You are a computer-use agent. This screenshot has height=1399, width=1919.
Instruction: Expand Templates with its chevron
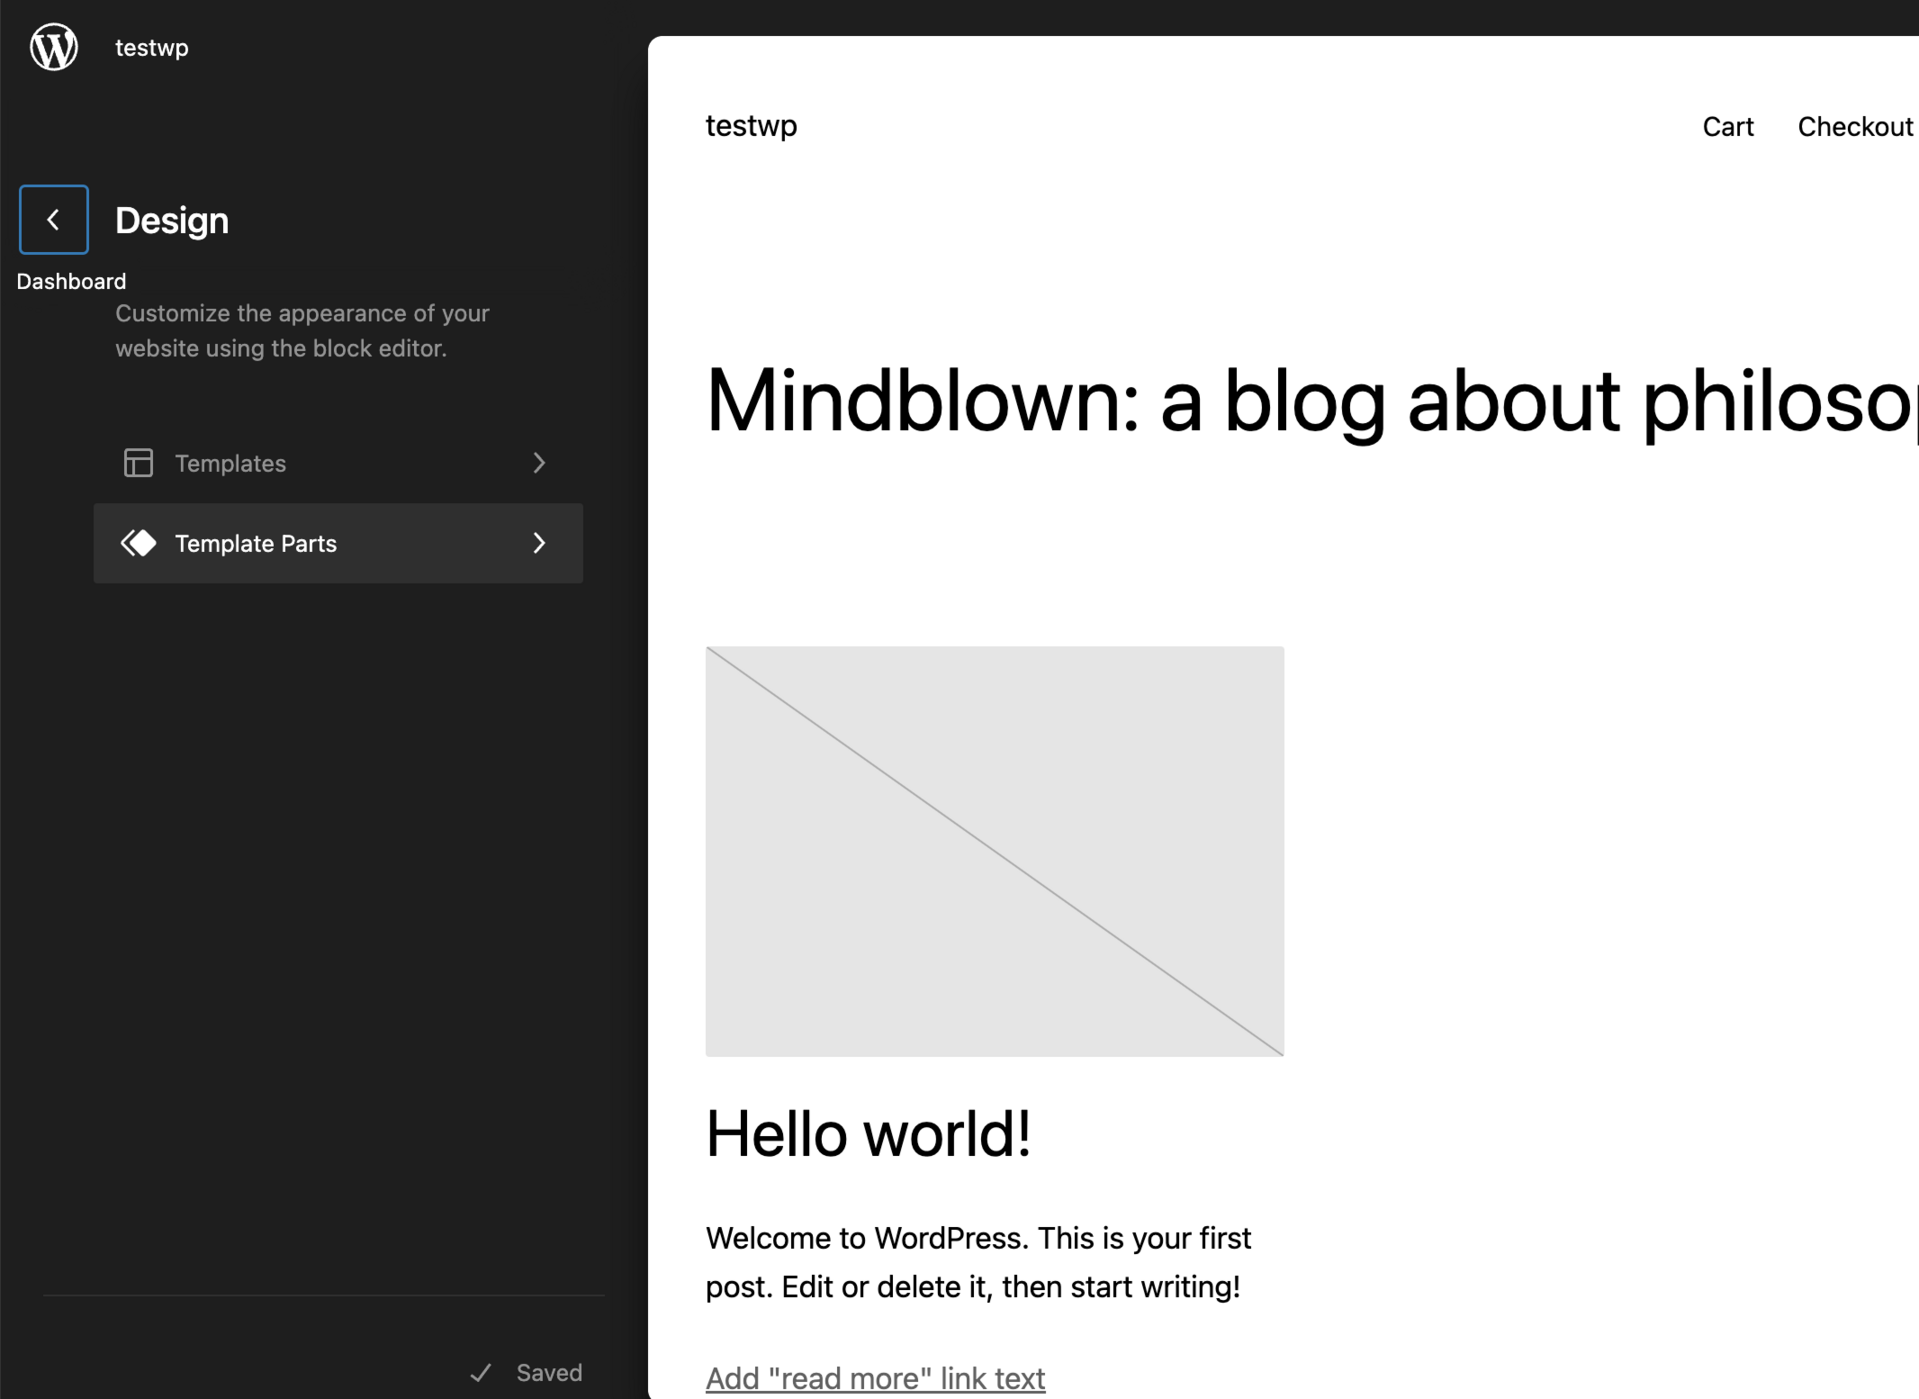(539, 463)
